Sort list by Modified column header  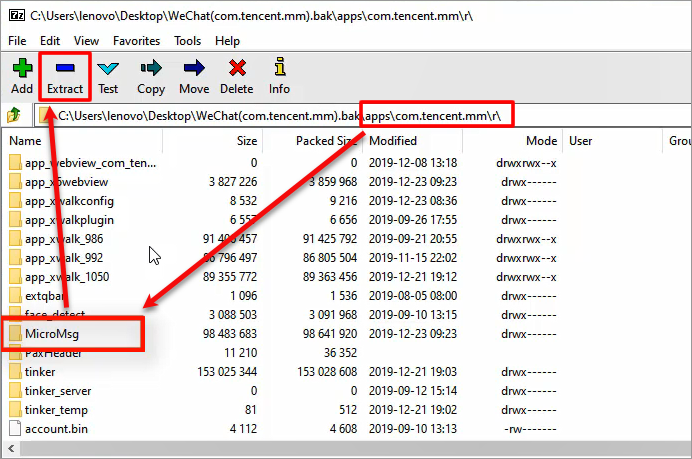click(392, 141)
